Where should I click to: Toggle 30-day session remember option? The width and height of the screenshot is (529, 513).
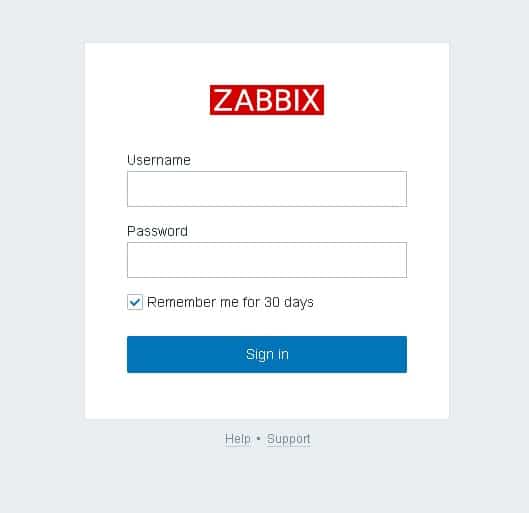pyautogui.click(x=135, y=302)
